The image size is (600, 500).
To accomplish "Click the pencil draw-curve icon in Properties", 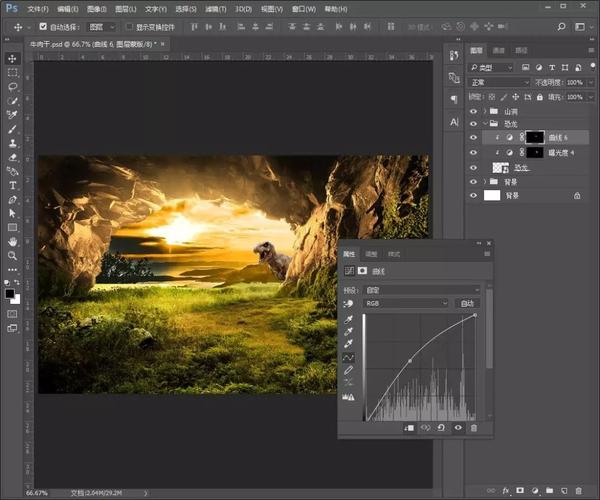I will [349, 370].
